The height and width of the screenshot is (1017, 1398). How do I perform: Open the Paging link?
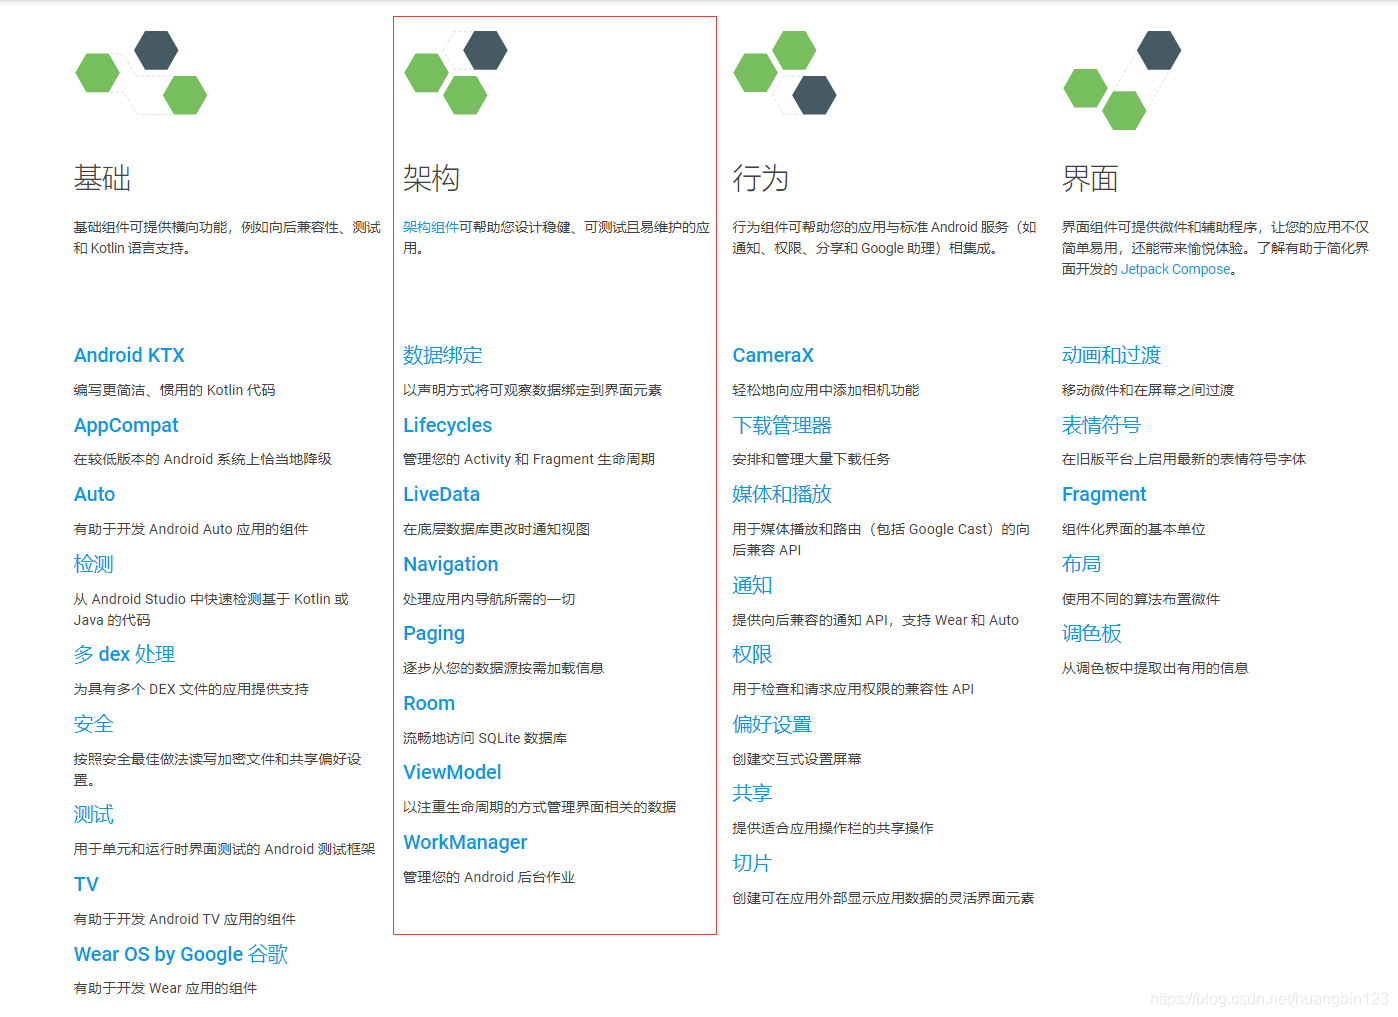(434, 633)
